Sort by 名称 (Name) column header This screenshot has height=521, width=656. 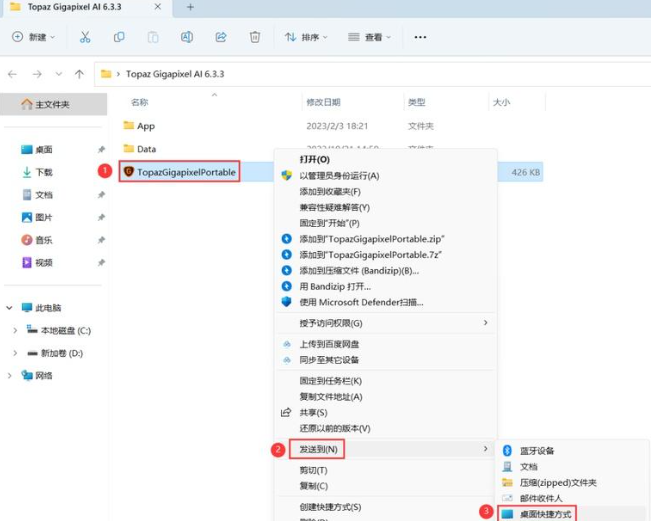[140, 102]
